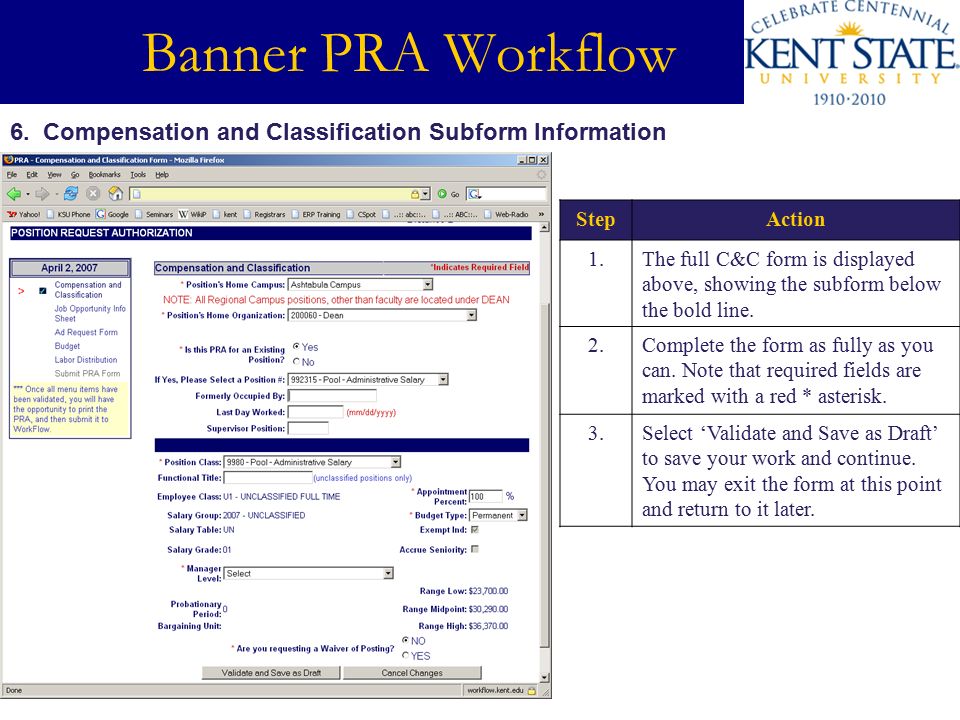Click the page icon in address bar

pos(137,194)
